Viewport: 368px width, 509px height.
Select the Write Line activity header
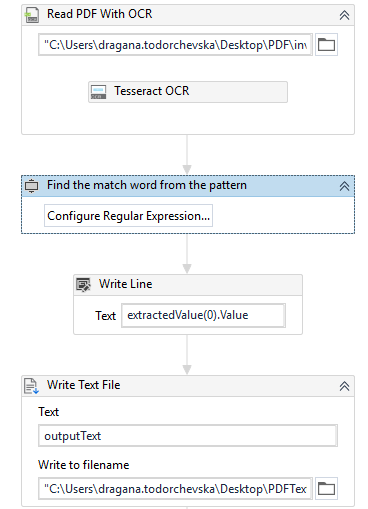(x=188, y=285)
